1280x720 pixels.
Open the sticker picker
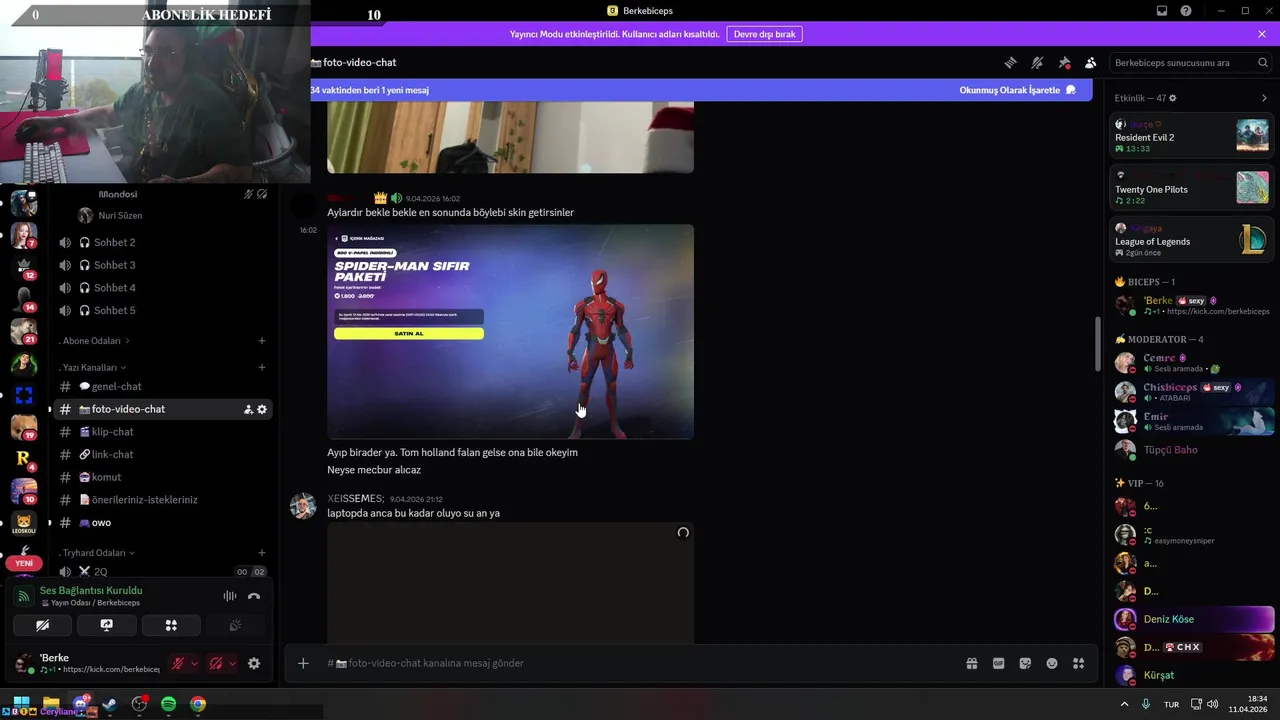point(1025,663)
